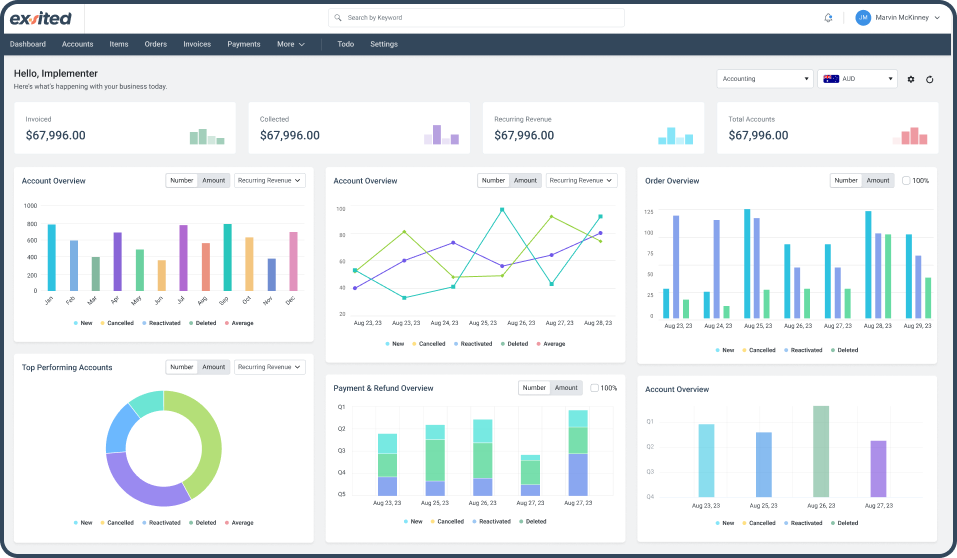The height and width of the screenshot is (558, 957).
Task: Click the green mini chart on the Invoiced card
Action: click(x=207, y=136)
